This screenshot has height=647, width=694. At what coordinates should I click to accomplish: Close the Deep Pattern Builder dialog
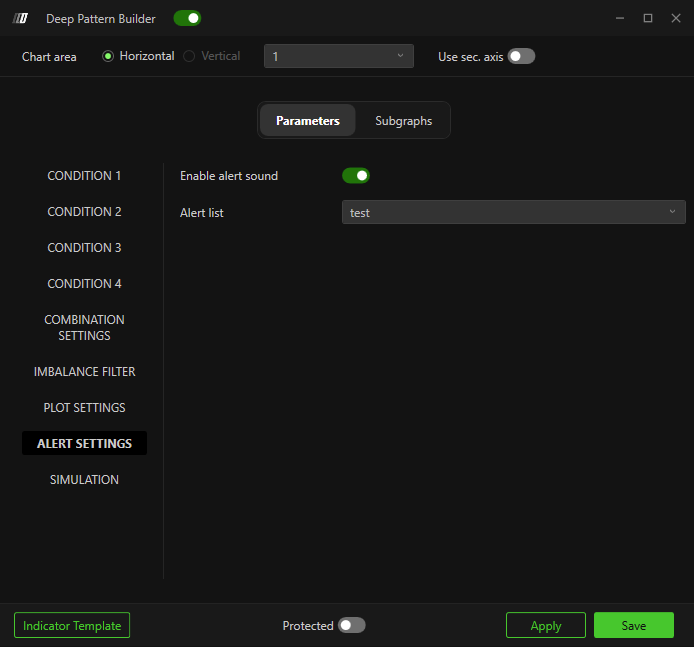point(674,18)
